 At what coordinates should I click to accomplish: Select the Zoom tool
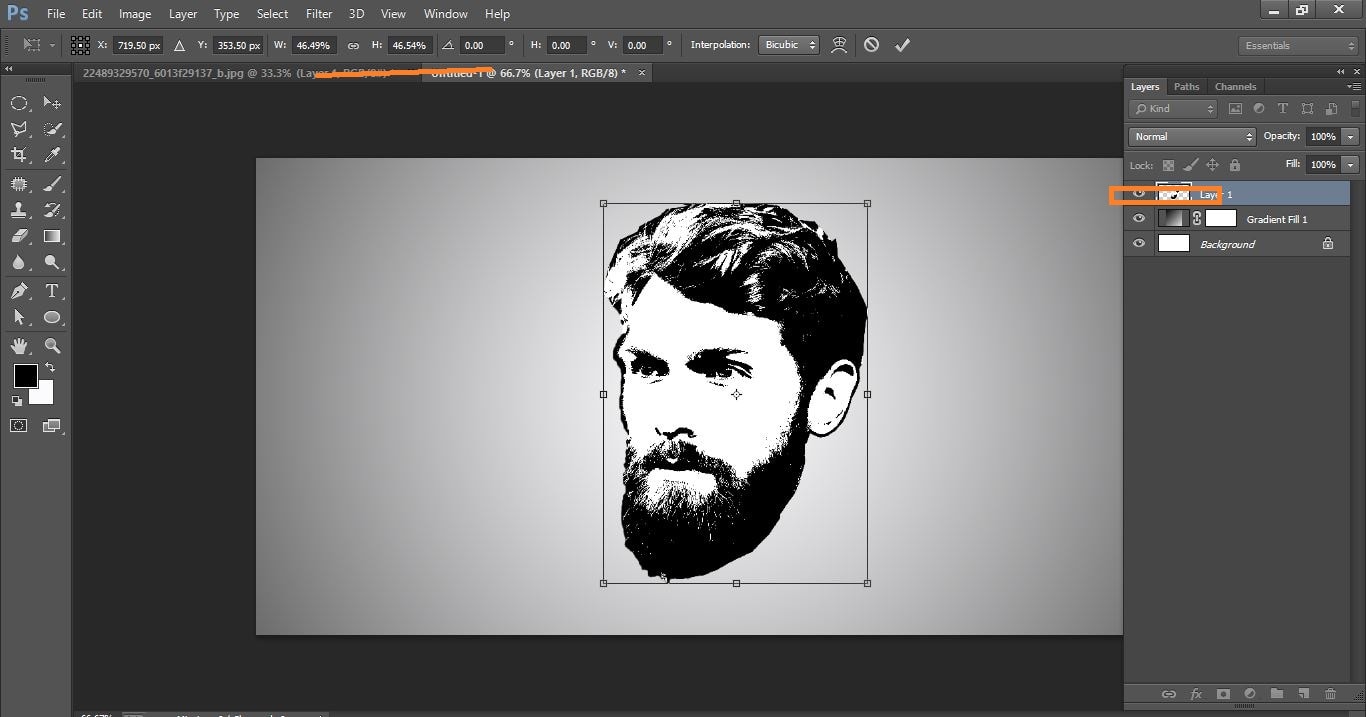click(x=52, y=345)
